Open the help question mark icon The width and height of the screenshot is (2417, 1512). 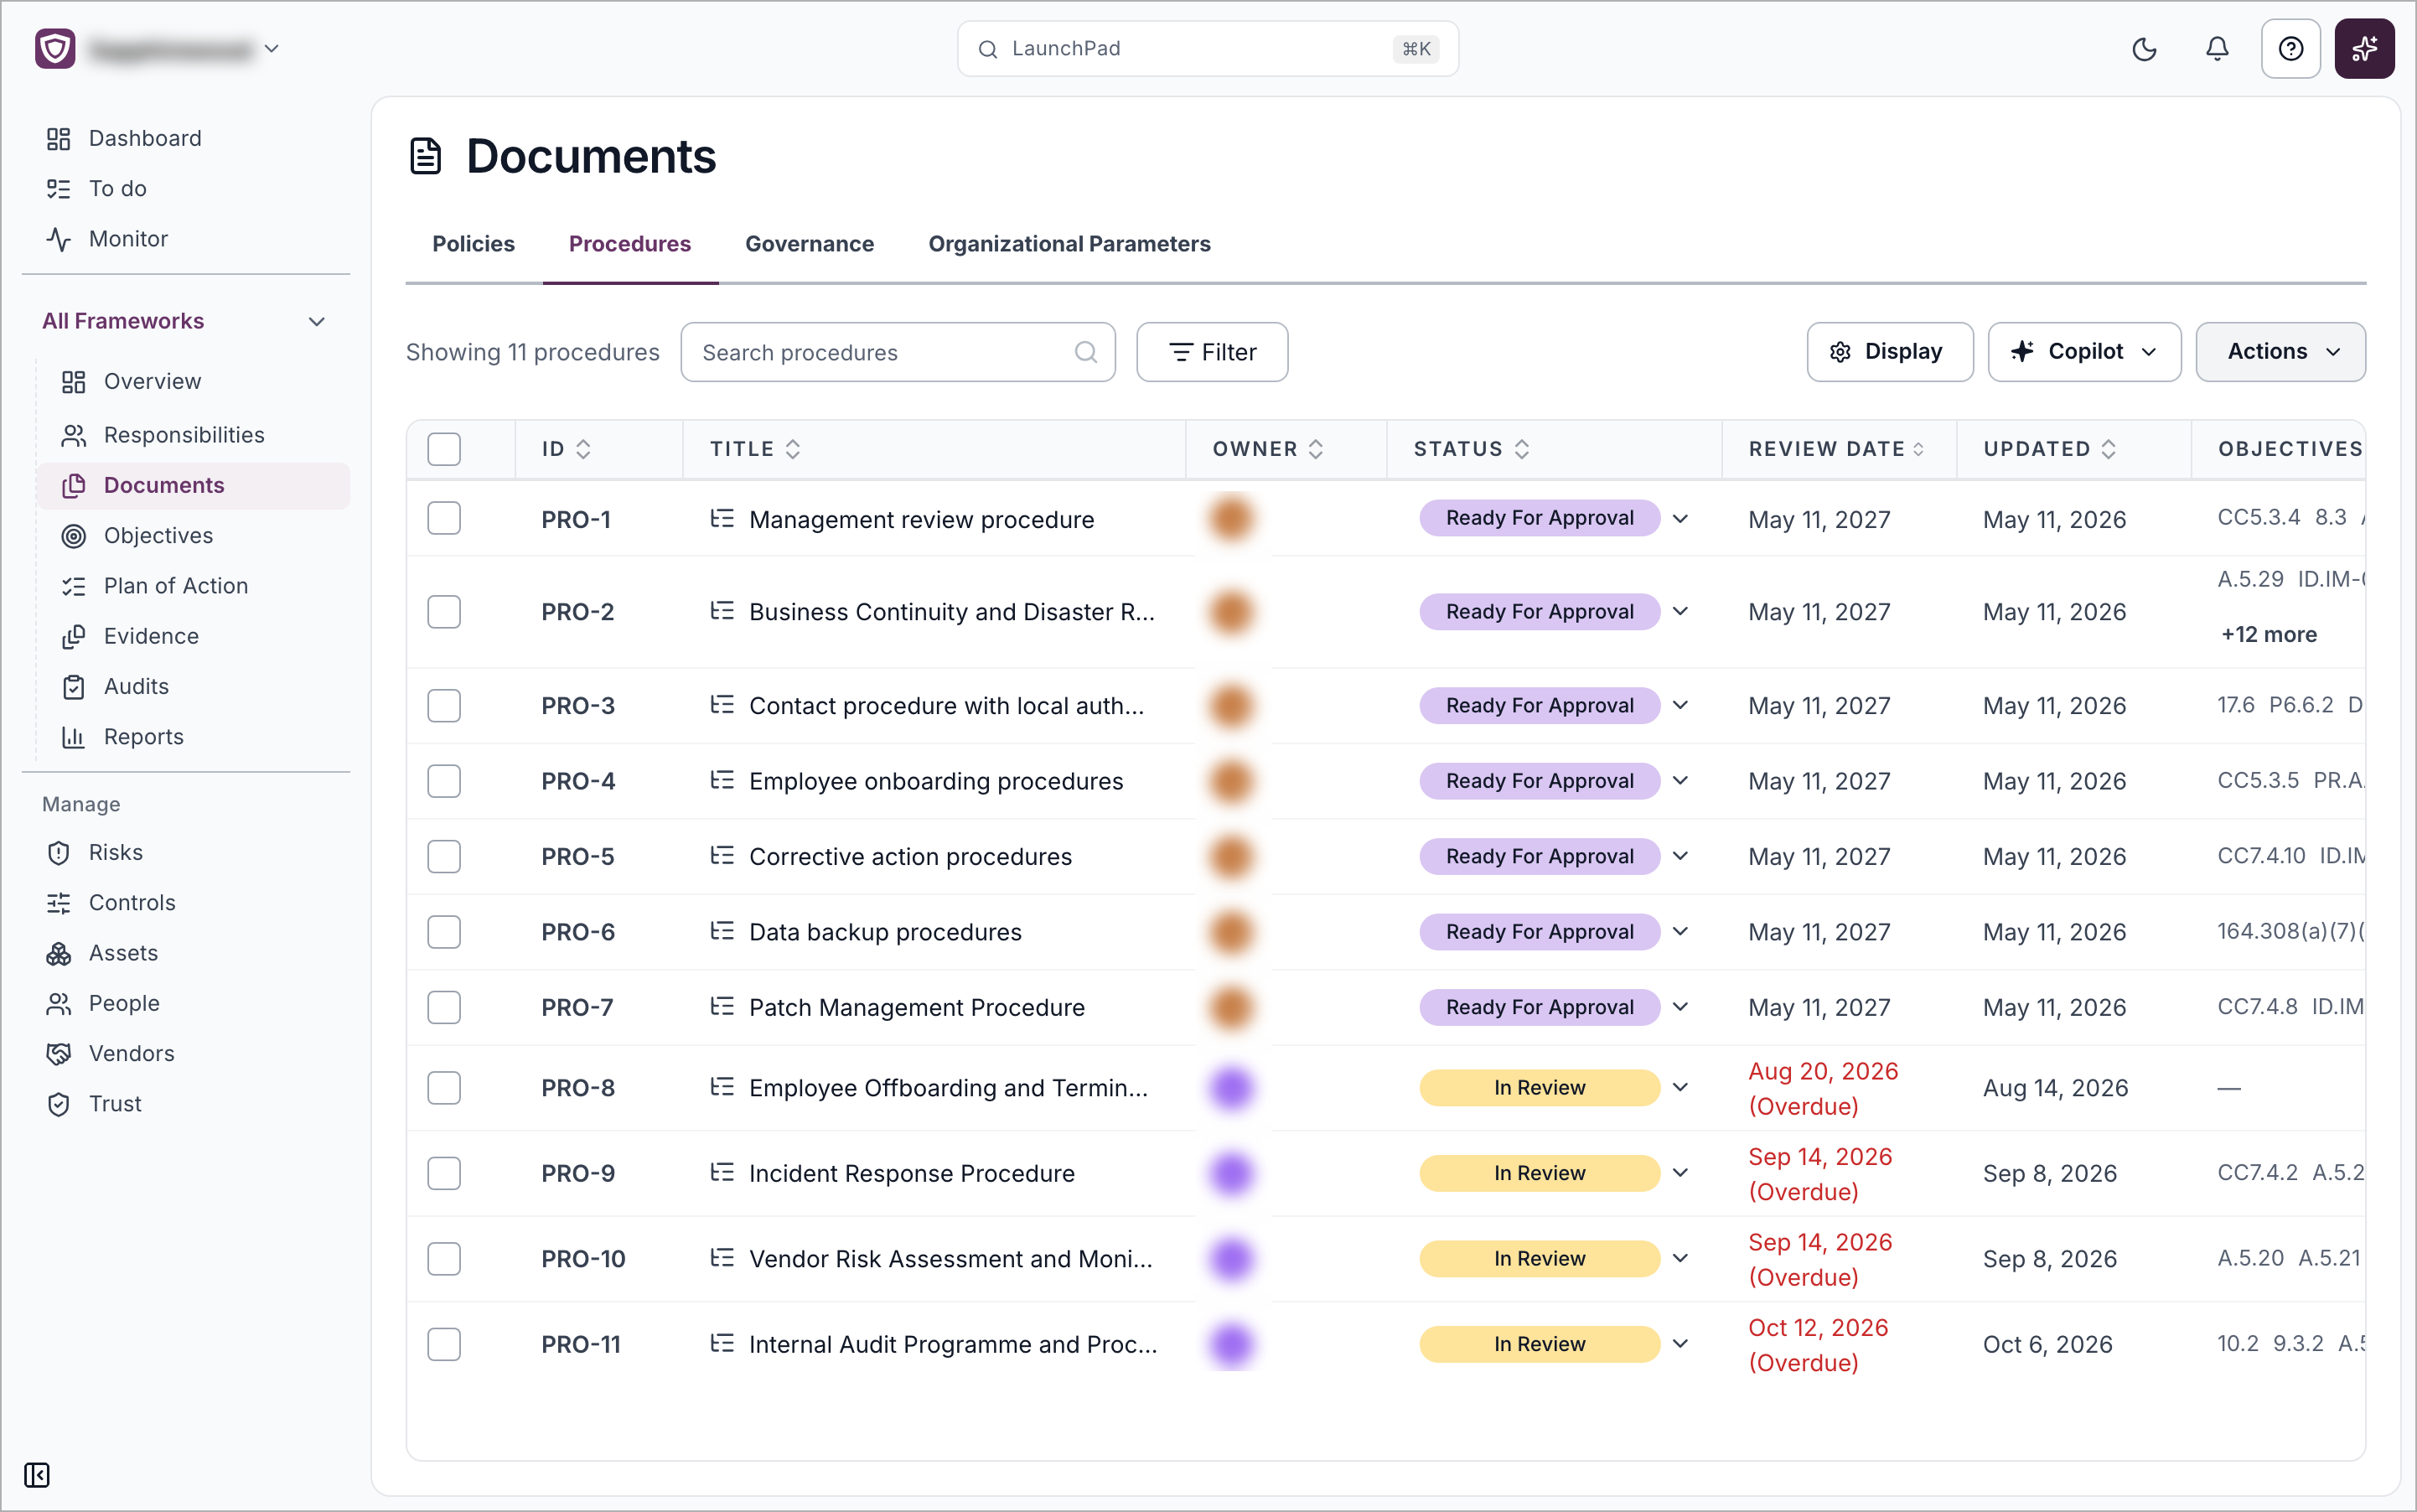tap(2291, 49)
